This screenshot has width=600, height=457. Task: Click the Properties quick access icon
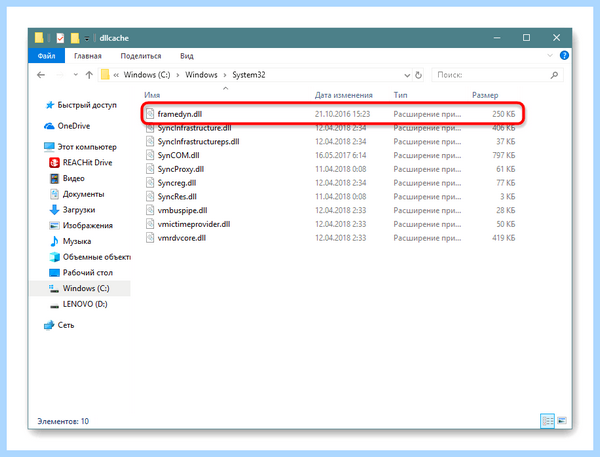60,38
